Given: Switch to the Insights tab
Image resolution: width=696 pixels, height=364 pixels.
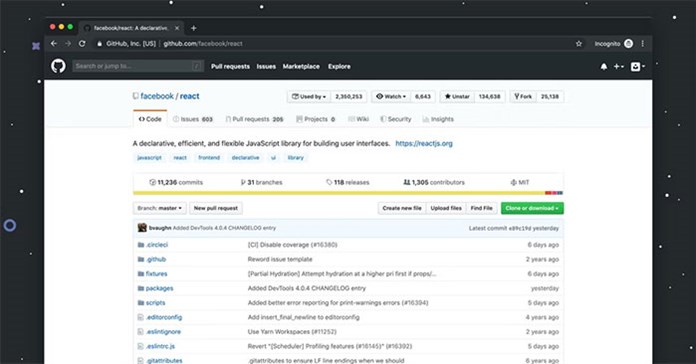Looking at the screenshot, I should click(438, 119).
